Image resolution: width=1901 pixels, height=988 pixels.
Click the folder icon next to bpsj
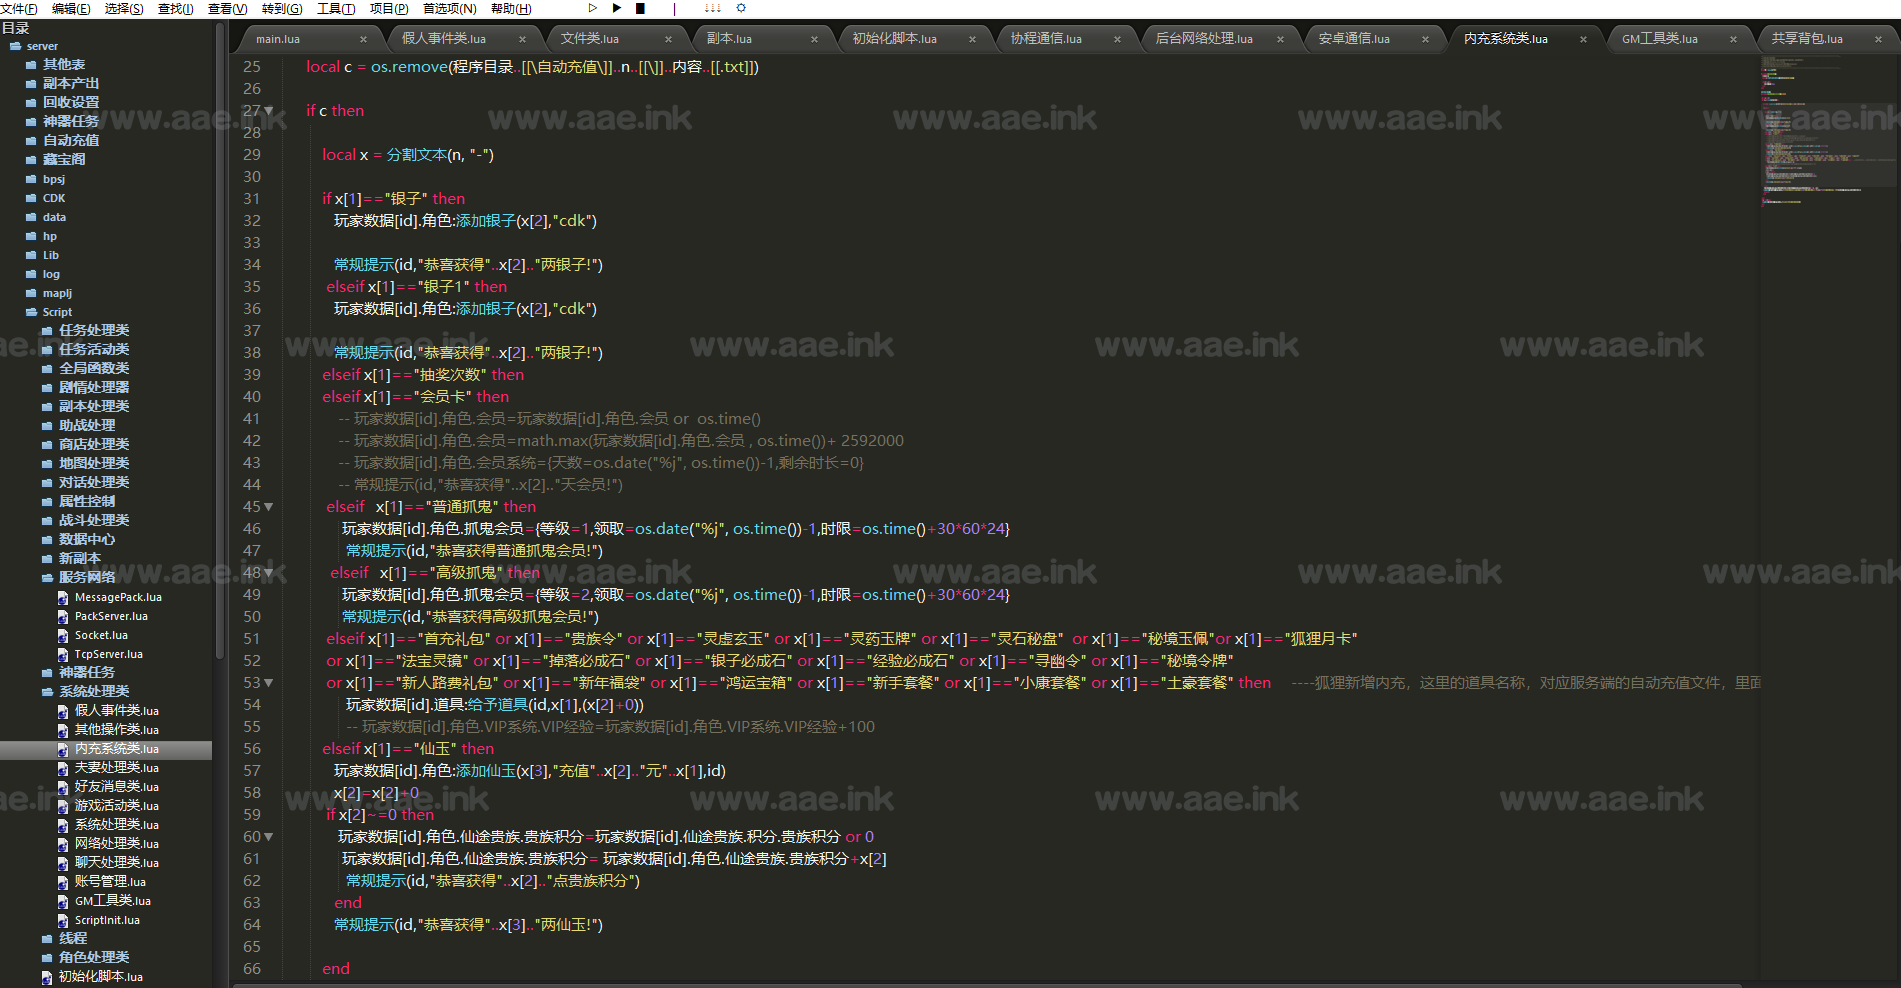[31, 179]
